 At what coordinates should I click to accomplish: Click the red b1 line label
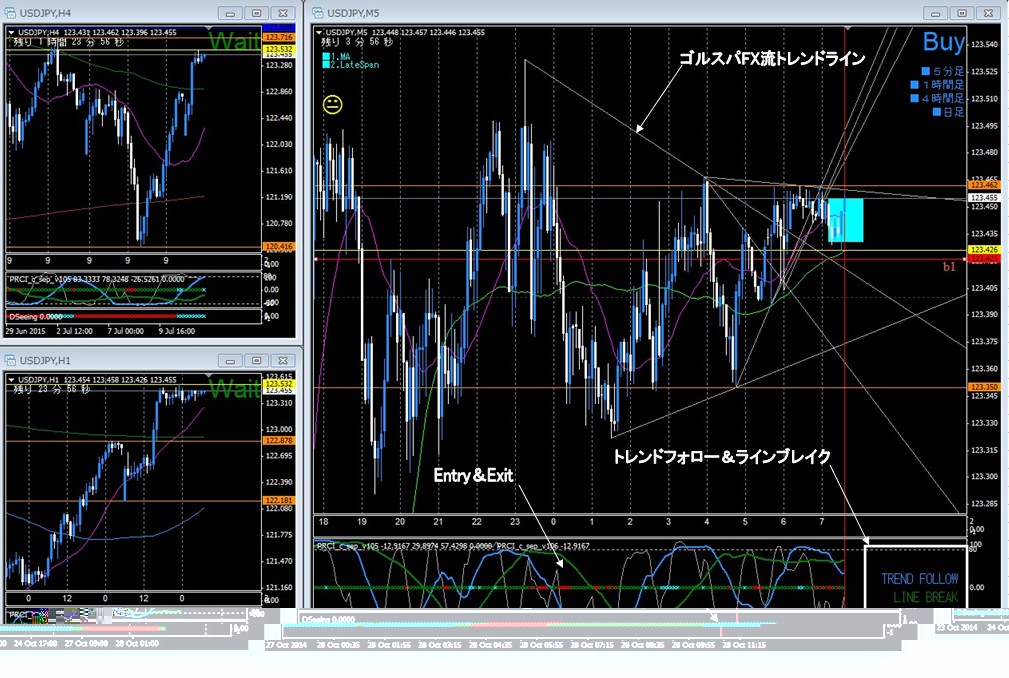[x=949, y=266]
